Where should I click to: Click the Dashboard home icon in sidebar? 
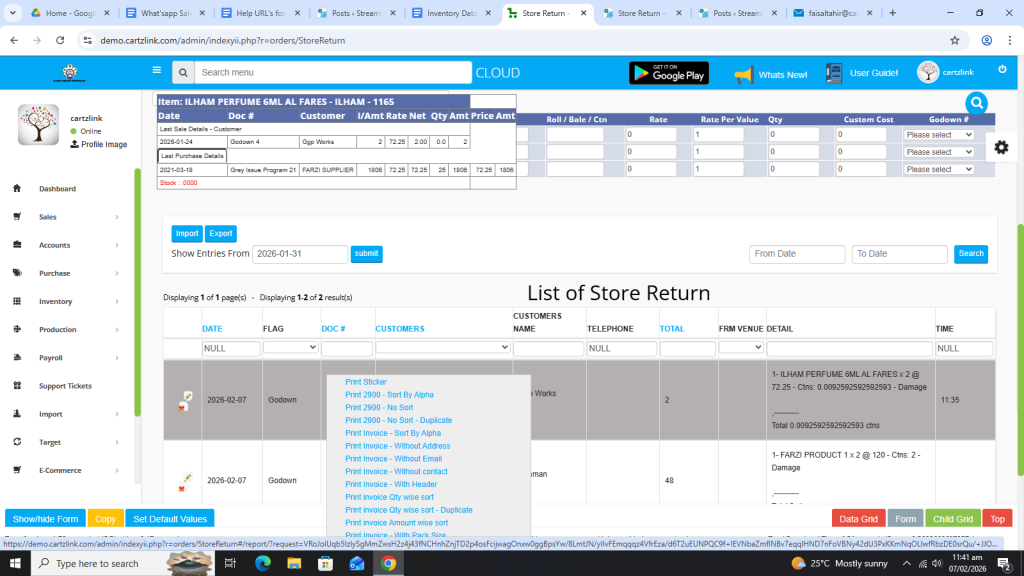pos(17,189)
